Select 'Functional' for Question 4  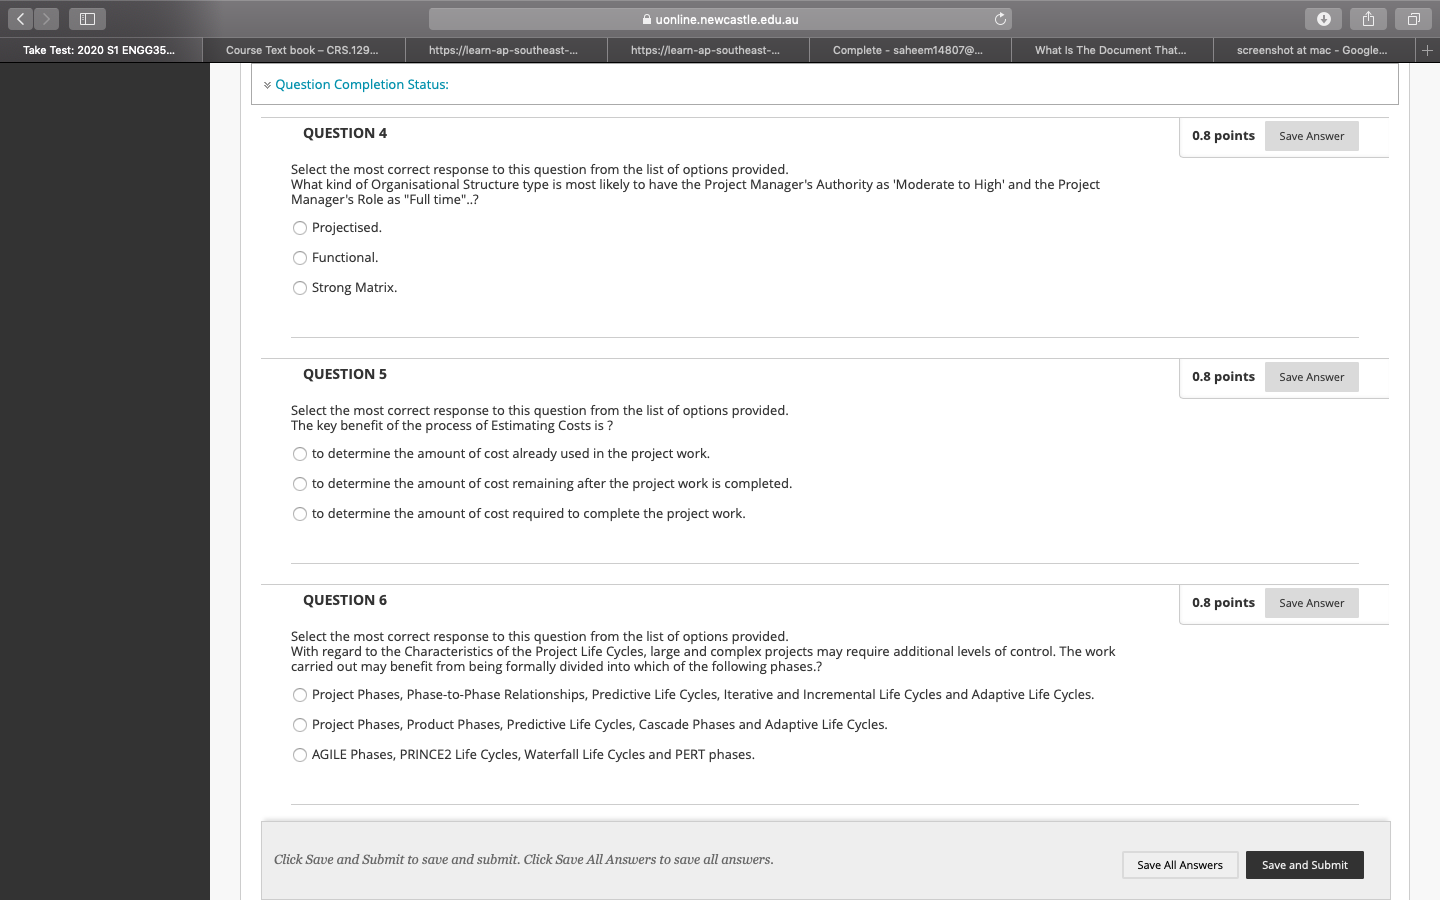pyautogui.click(x=299, y=257)
